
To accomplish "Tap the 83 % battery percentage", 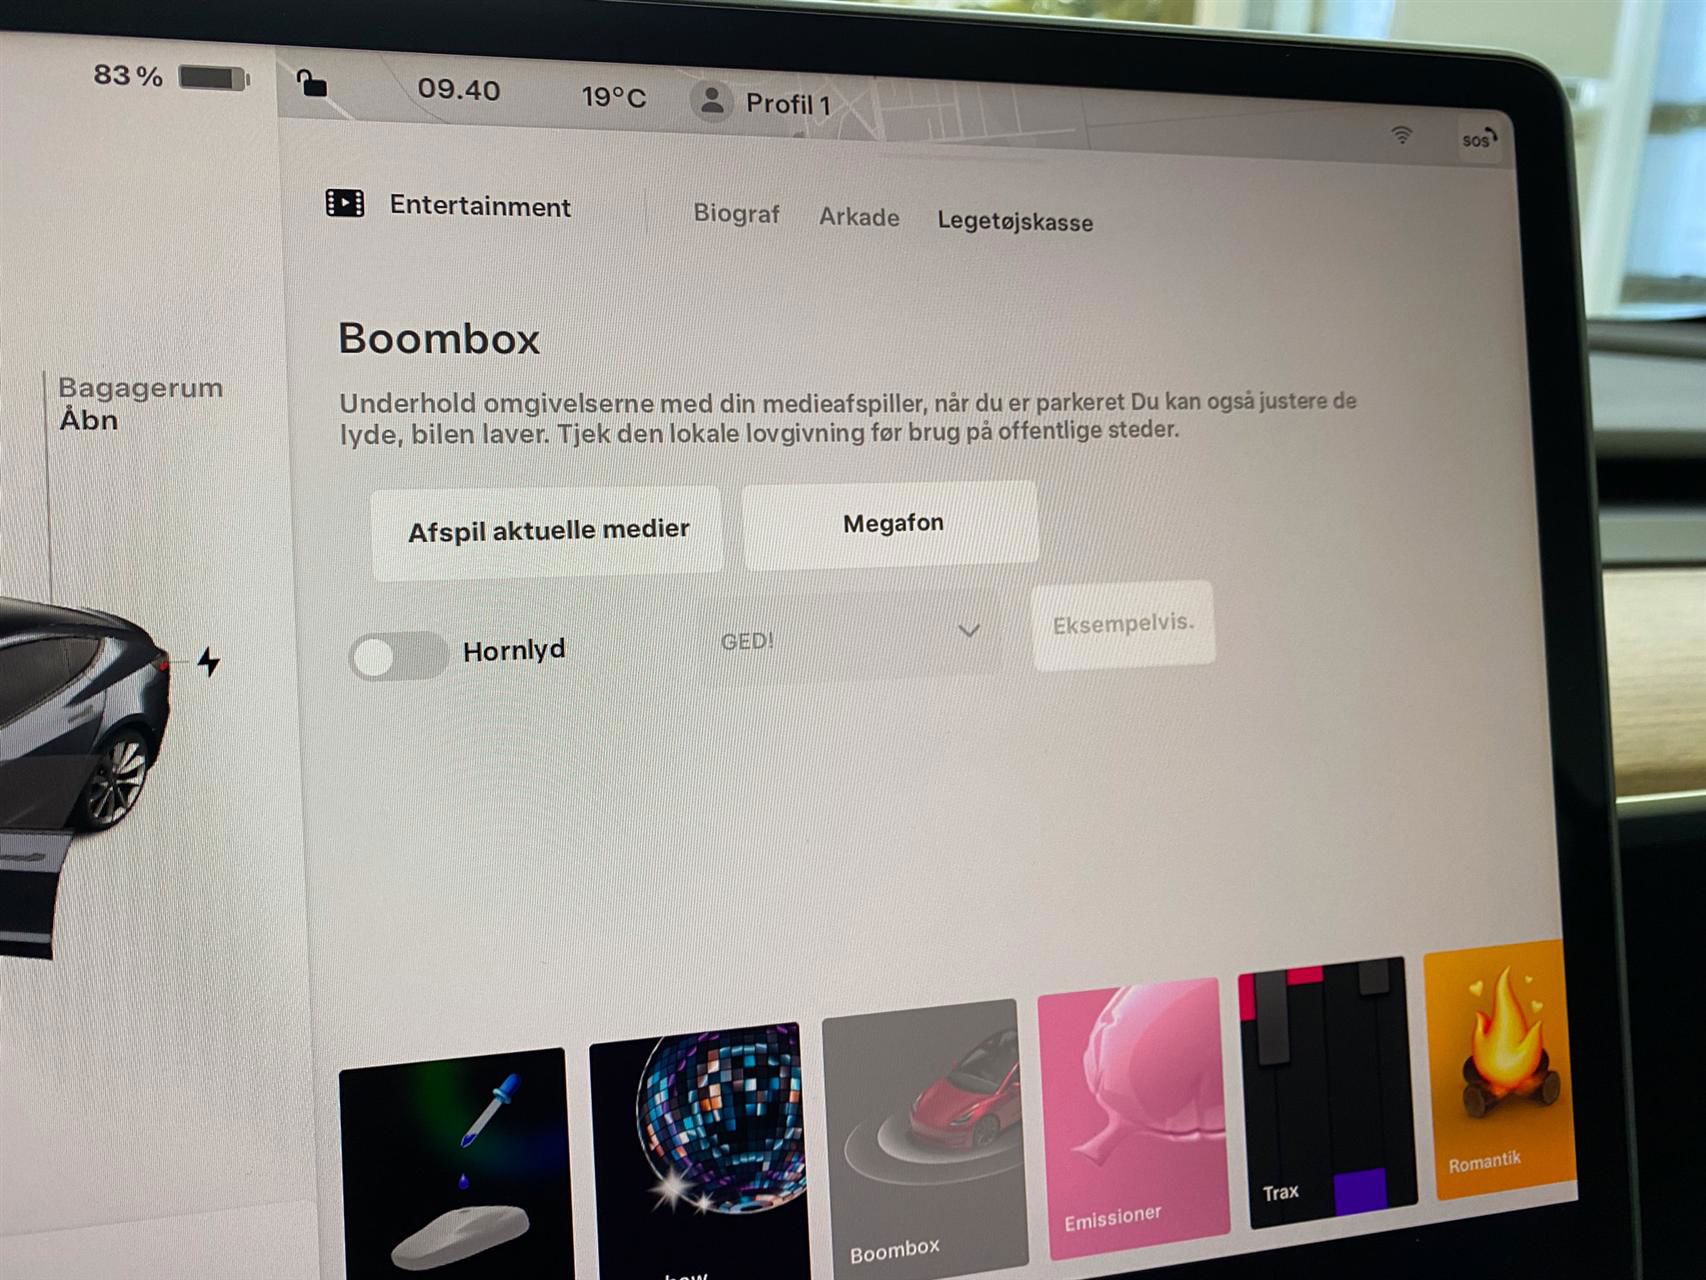I will (x=128, y=75).
